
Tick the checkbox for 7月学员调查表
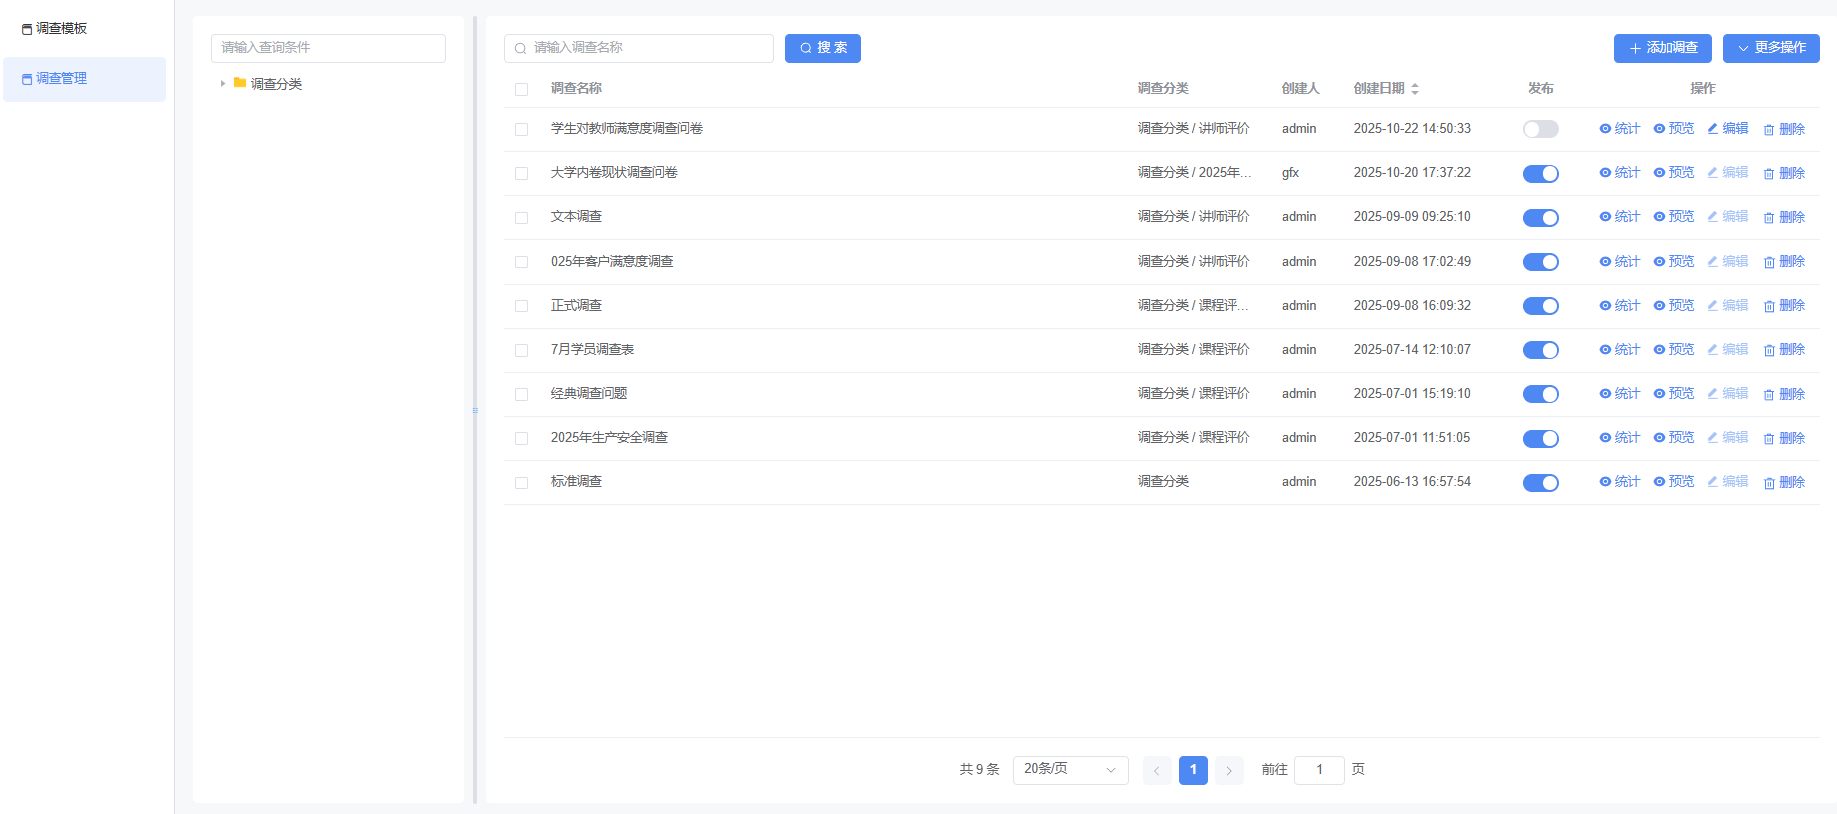point(521,350)
